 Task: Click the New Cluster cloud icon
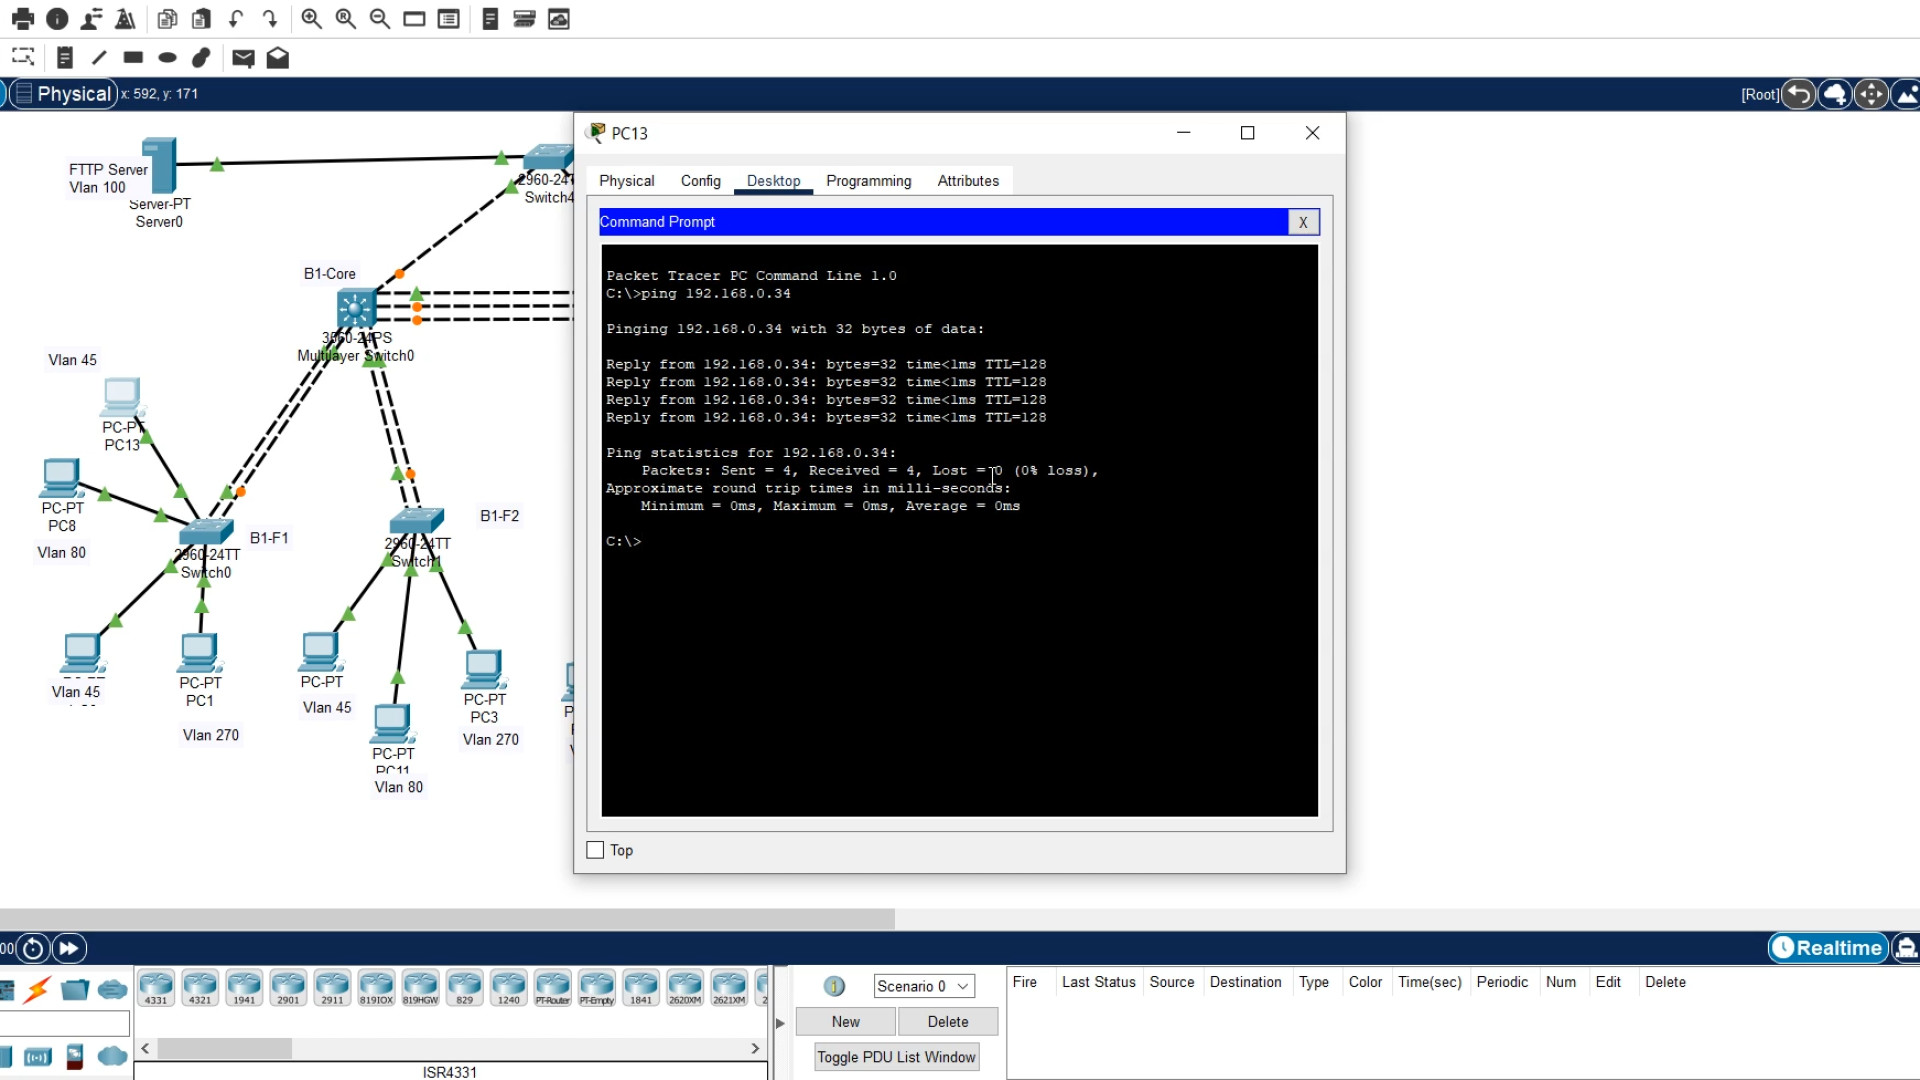tap(1835, 94)
